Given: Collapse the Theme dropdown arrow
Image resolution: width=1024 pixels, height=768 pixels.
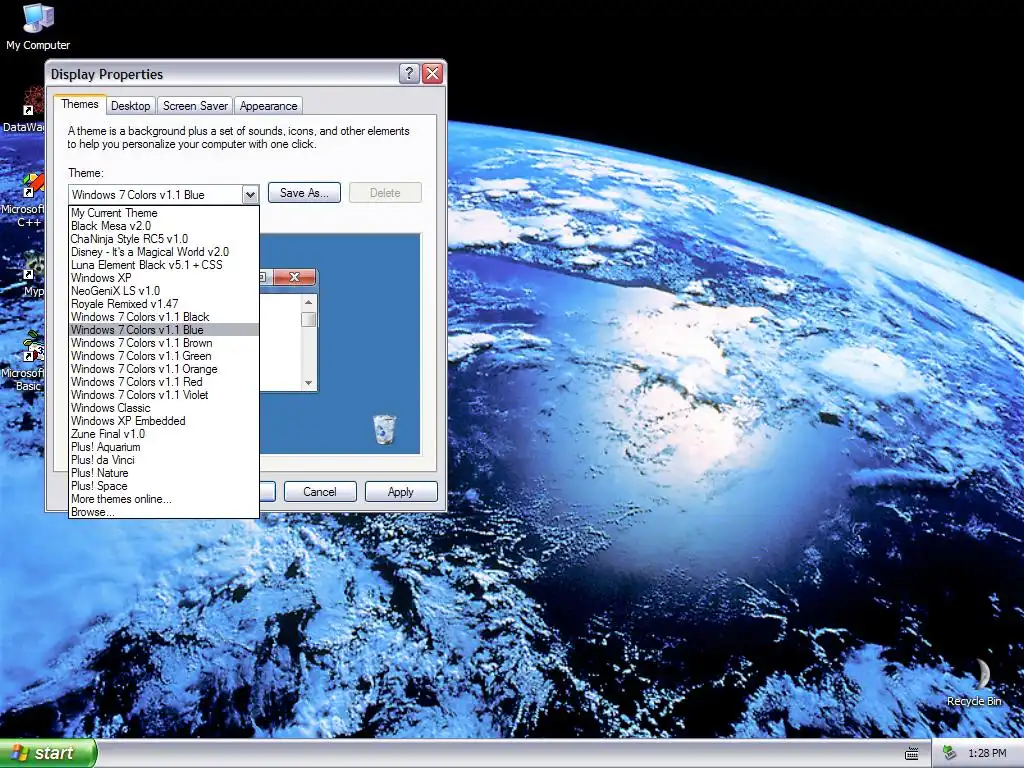Looking at the screenshot, I should 250,195.
